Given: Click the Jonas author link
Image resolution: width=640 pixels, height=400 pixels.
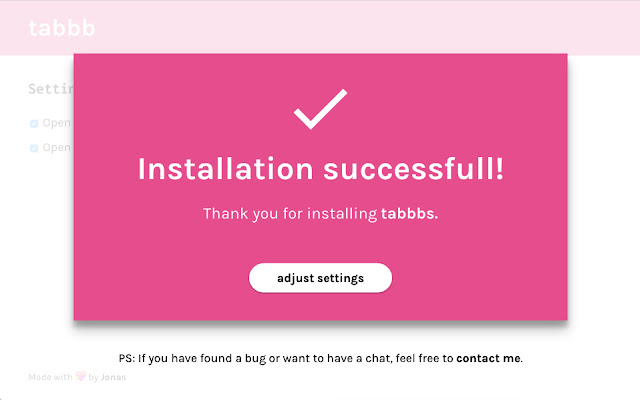Looking at the screenshot, I should click(113, 378).
